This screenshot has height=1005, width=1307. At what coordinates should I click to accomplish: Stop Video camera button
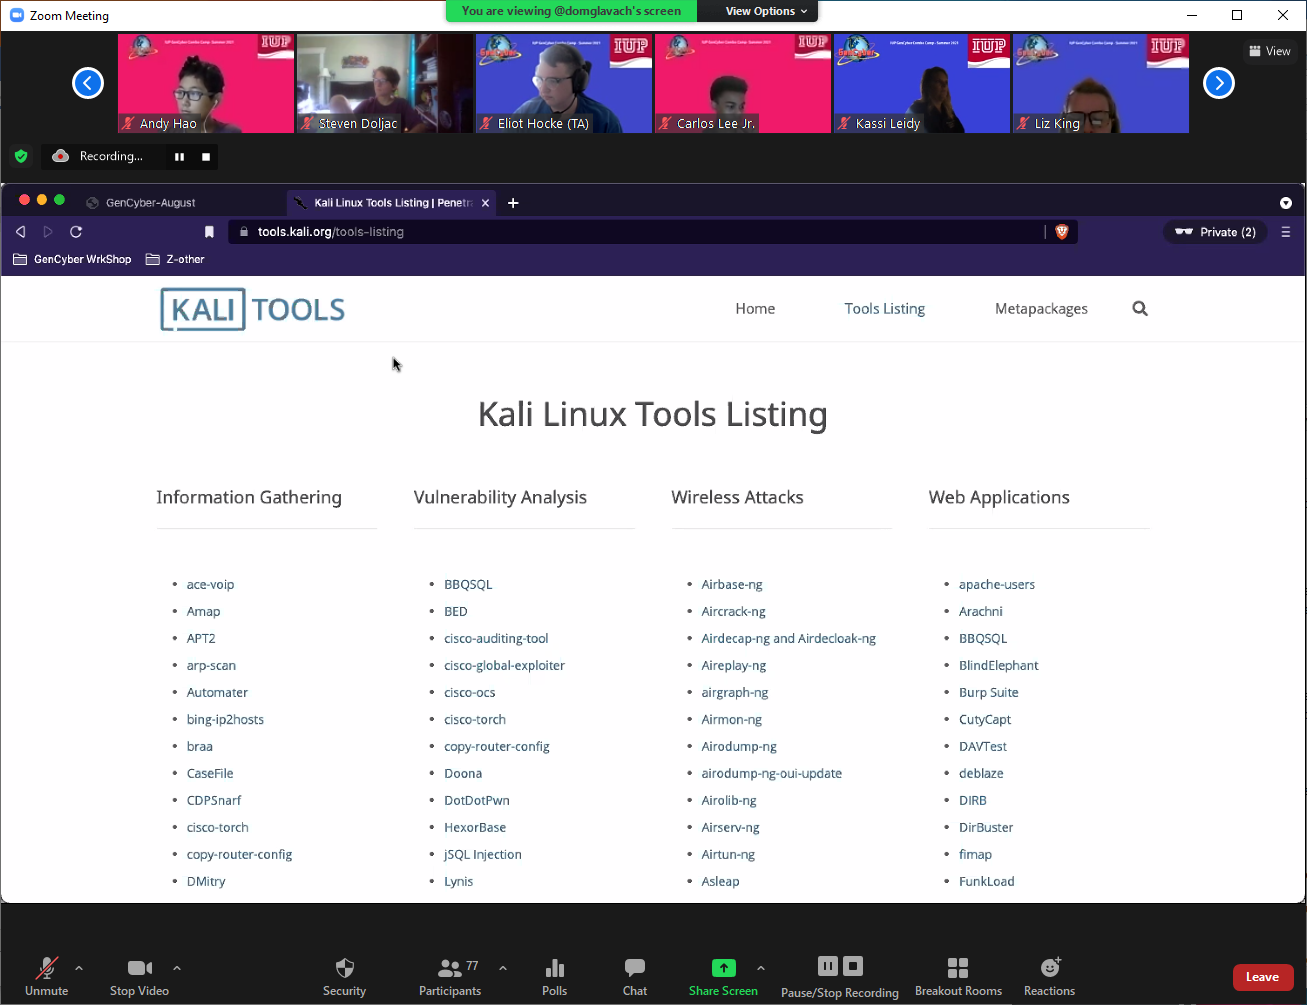[x=139, y=976]
